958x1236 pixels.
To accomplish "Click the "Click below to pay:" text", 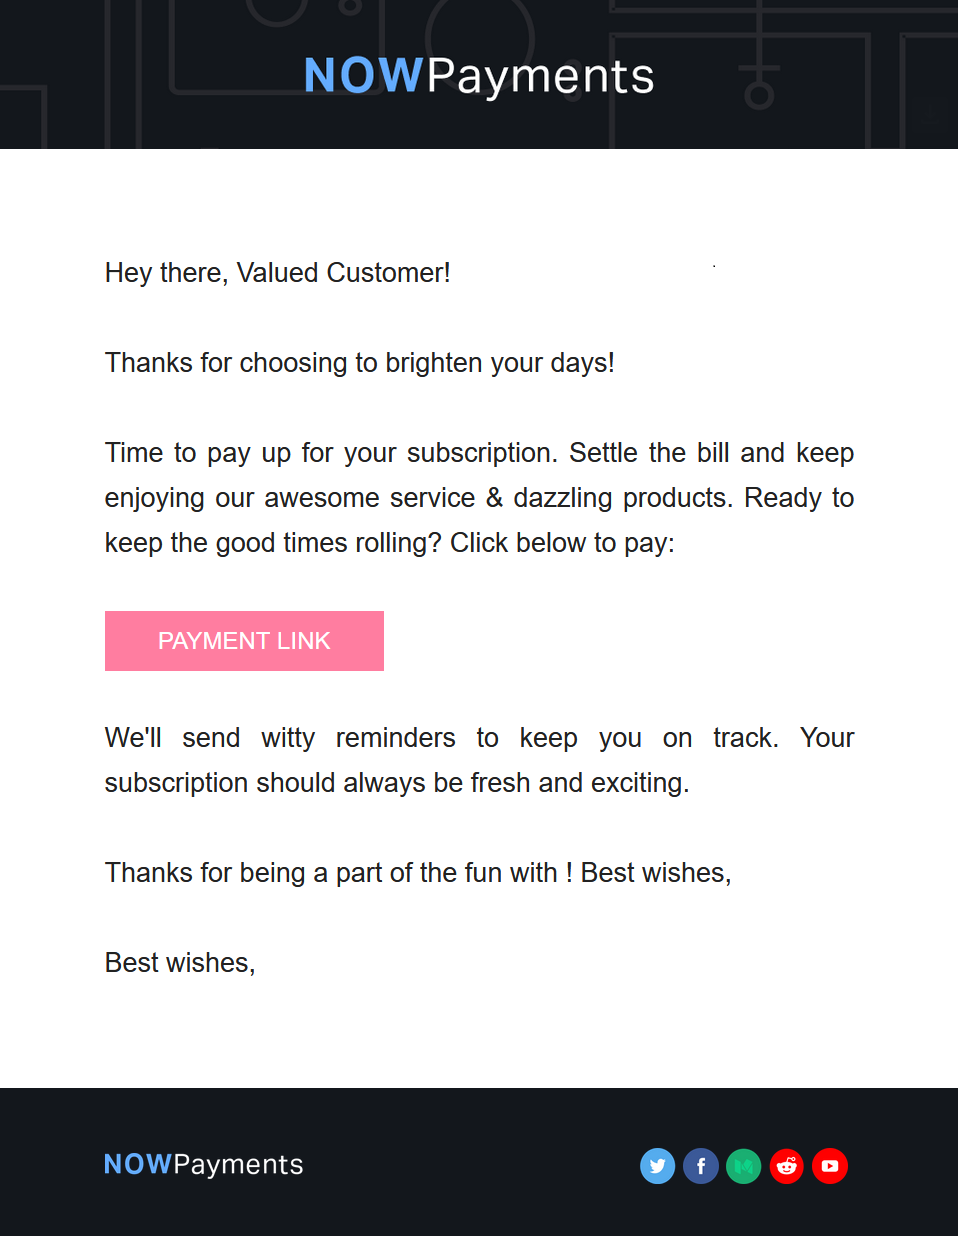I will tap(562, 543).
